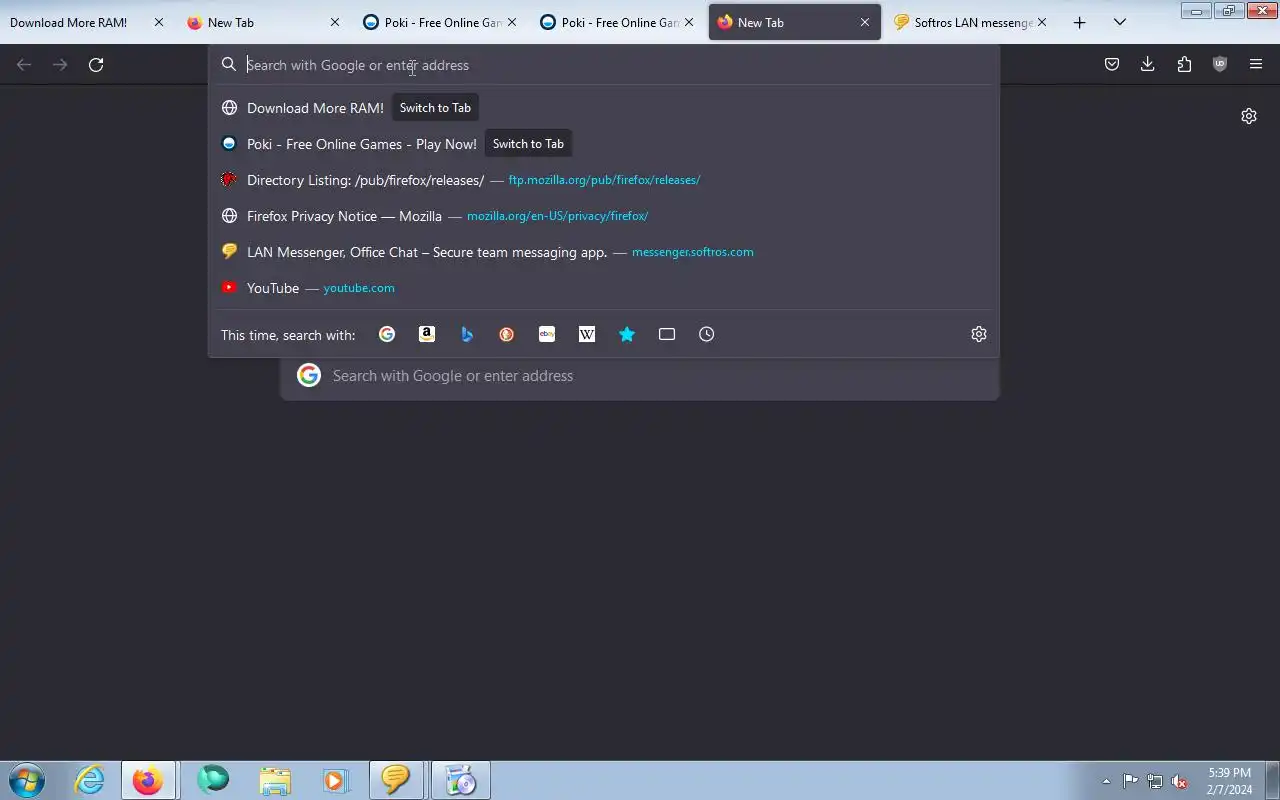Close the active New Tab tab
Image resolution: width=1280 pixels, height=800 pixels.
pos(865,22)
